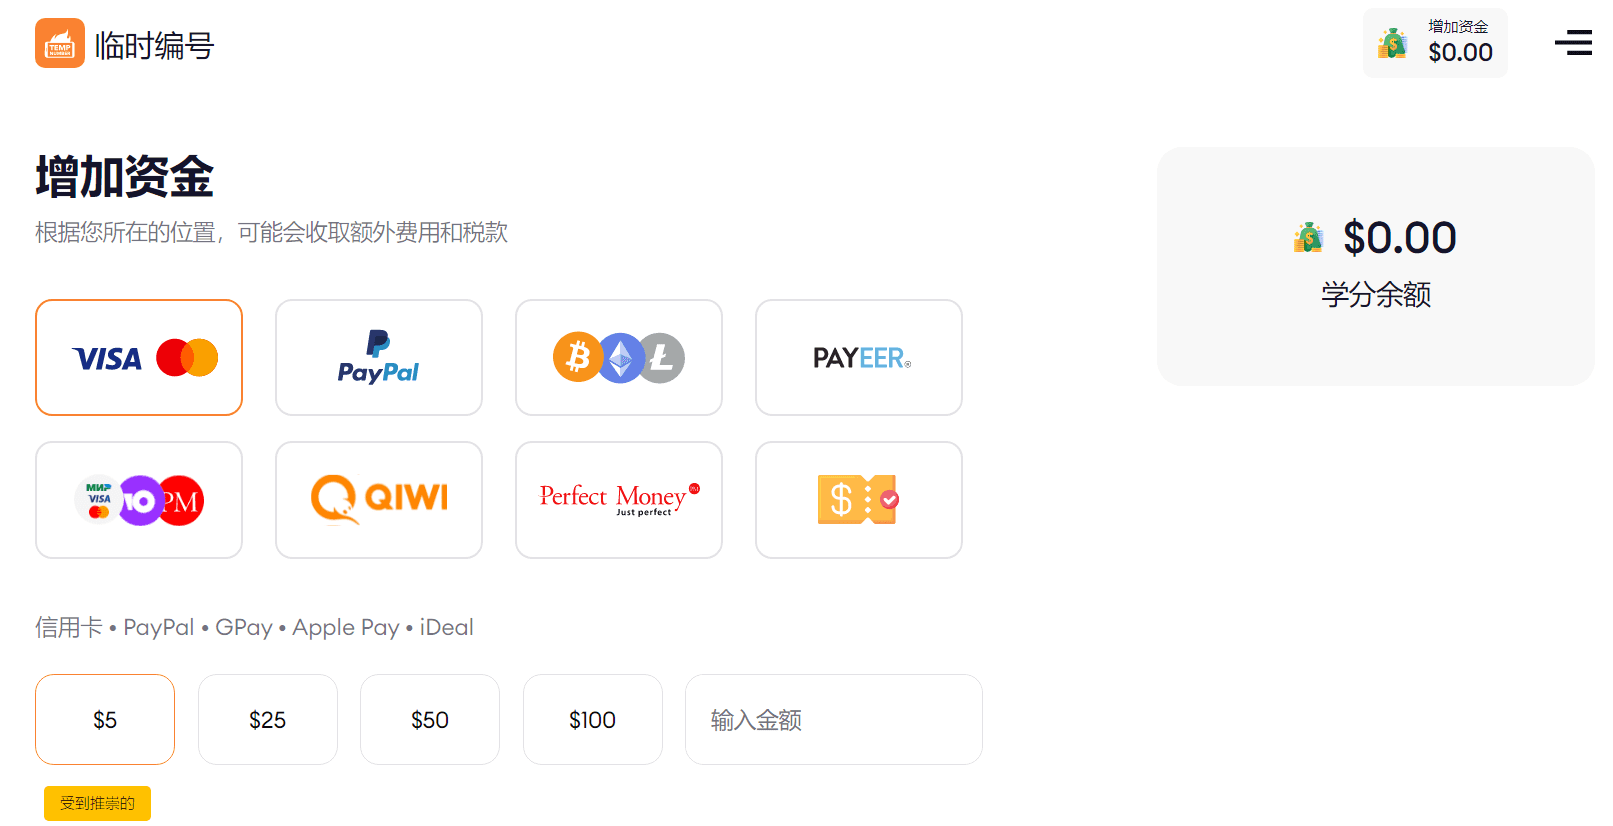Select Visa Mastercard payment method
The height and width of the screenshot is (826, 1613).
pyautogui.click(x=139, y=357)
